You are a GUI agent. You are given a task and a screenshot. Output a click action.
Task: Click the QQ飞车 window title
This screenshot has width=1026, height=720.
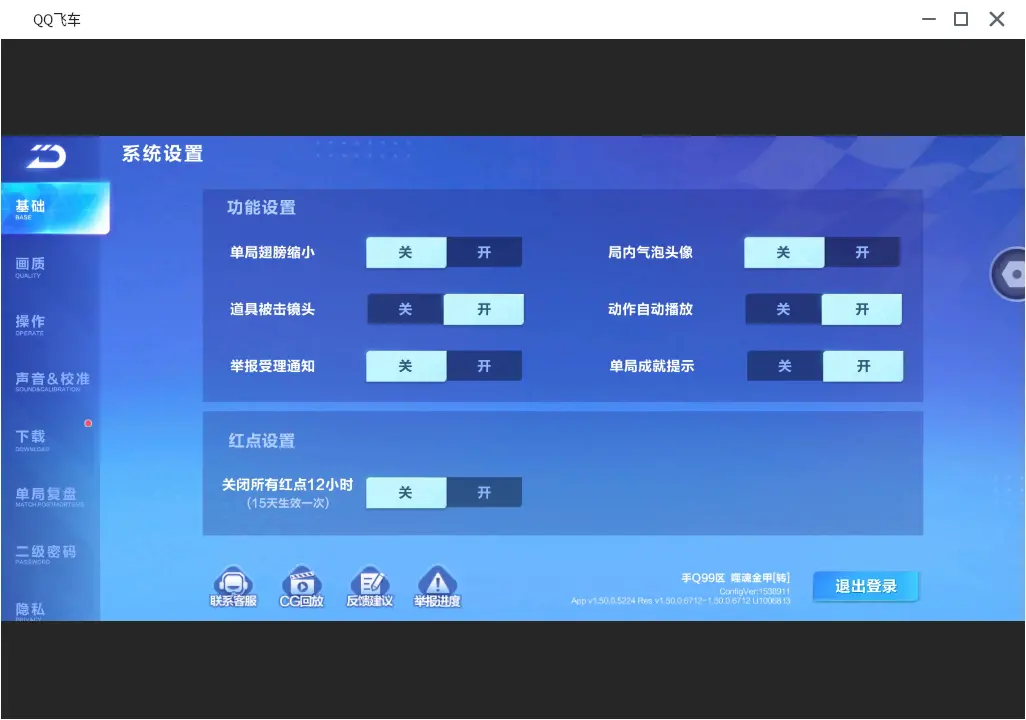pos(57,20)
